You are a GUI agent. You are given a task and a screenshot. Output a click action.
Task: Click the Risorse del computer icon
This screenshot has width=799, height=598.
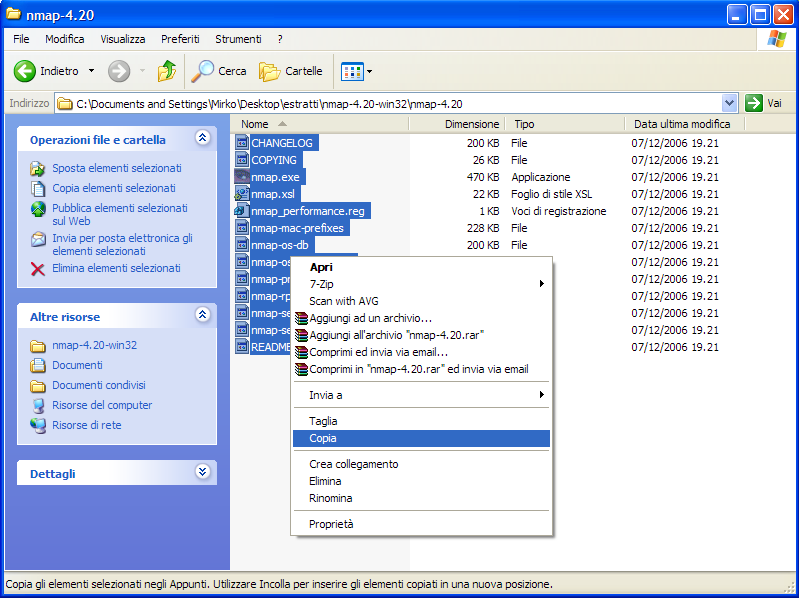[x=38, y=405]
